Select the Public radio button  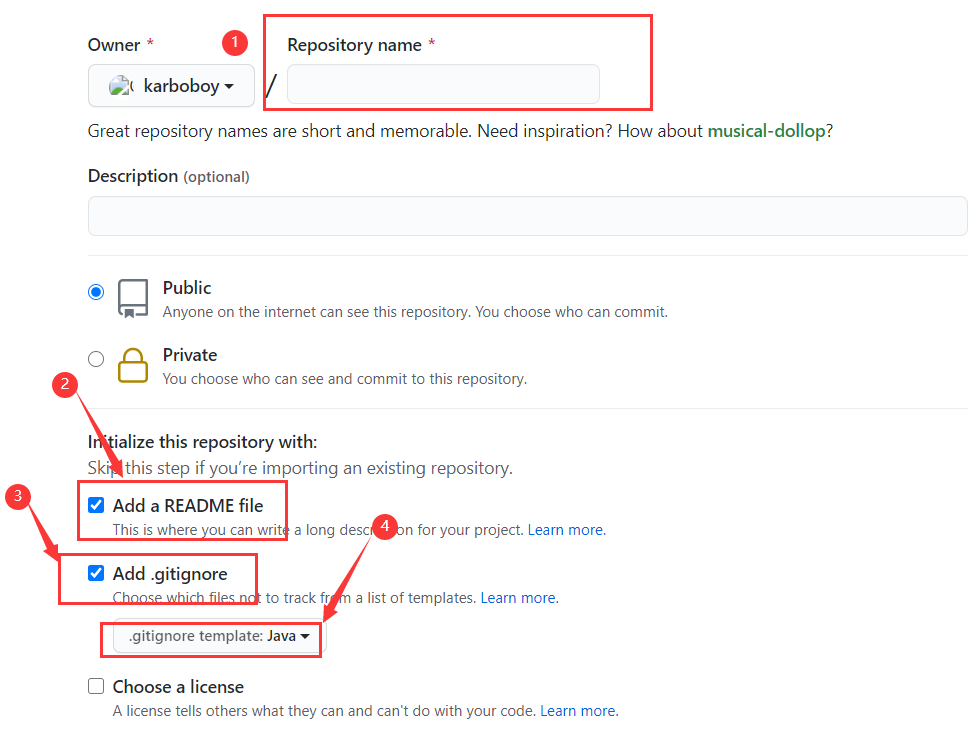tap(96, 291)
